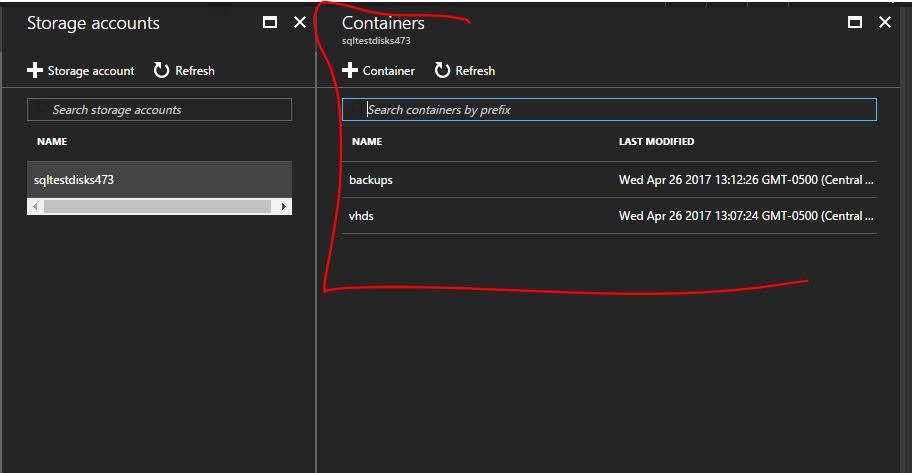Click the plus icon to add Container
912x473 pixels.
pos(350,71)
